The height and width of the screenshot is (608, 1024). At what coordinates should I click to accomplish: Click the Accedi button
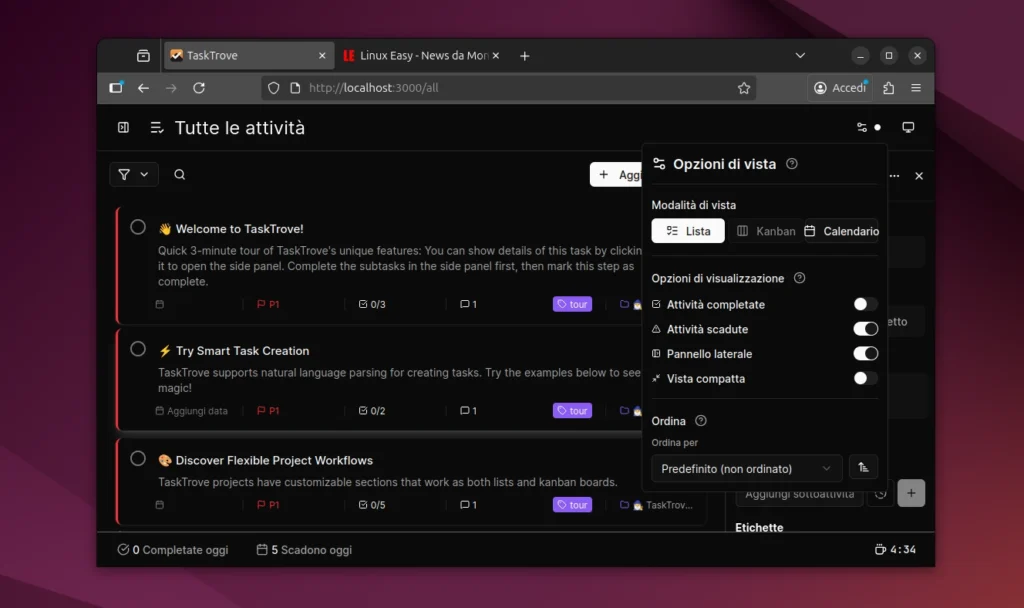pos(840,87)
